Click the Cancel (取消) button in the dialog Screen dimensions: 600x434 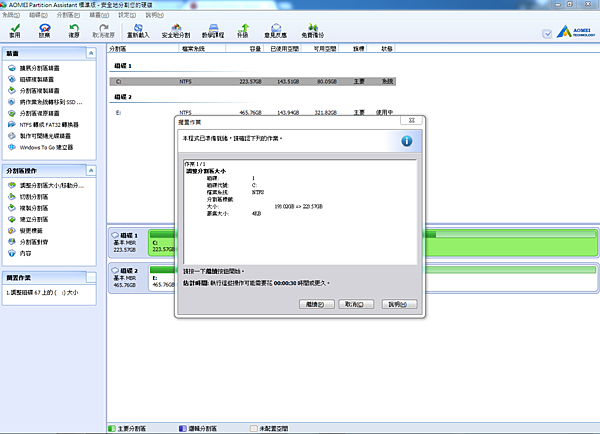coord(356,304)
